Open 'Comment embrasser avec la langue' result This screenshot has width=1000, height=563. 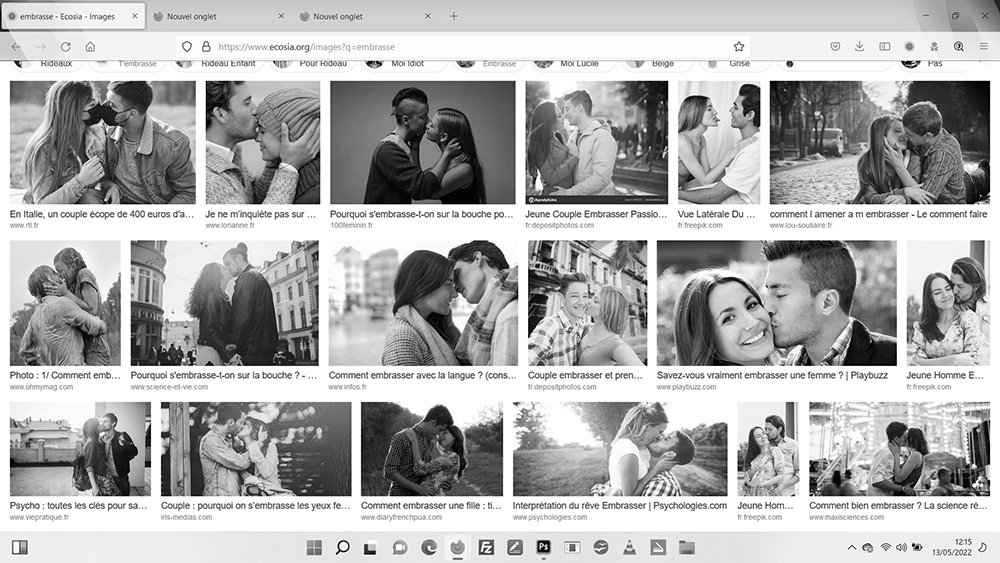(x=423, y=376)
